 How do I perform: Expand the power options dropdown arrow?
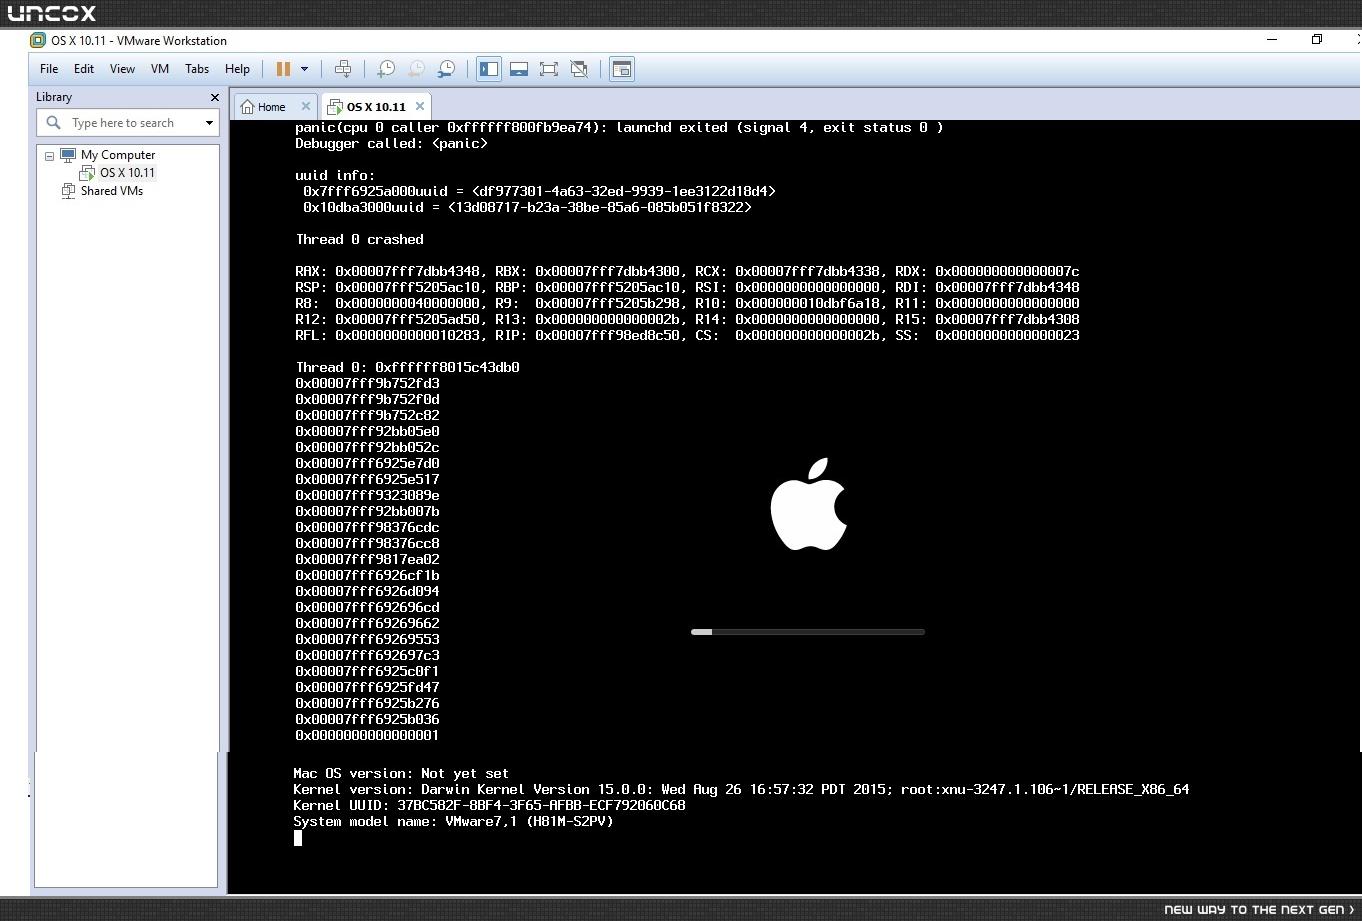point(304,69)
